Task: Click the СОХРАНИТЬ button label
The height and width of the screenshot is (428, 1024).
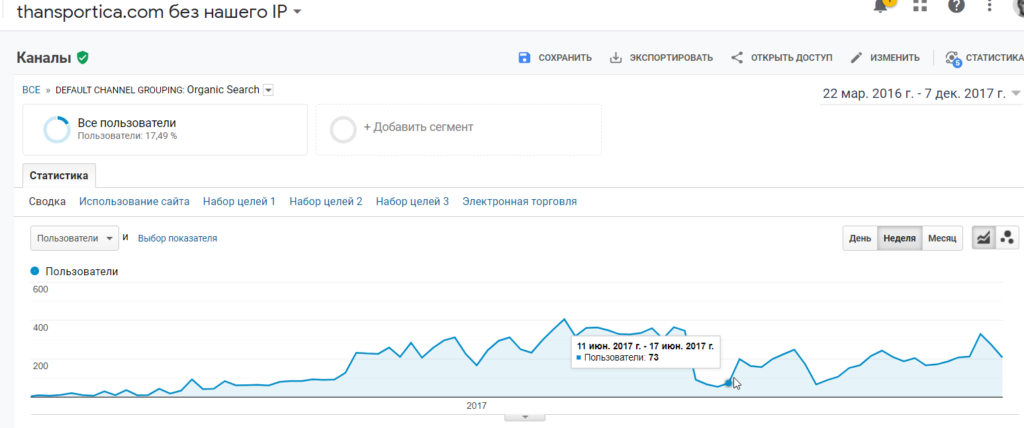Action: (565, 58)
